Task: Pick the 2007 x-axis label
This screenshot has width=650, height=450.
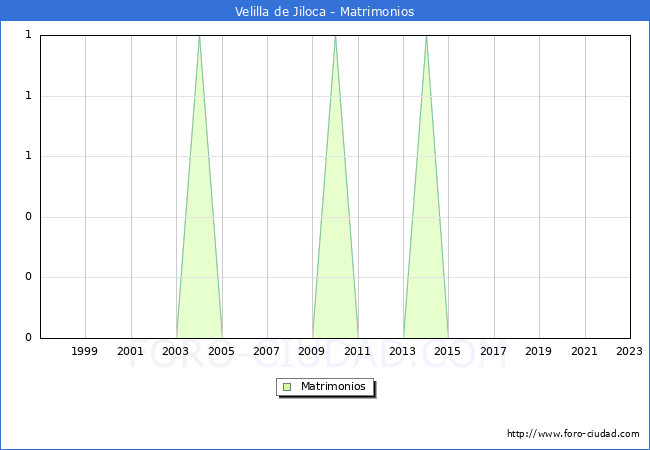Action: pyautogui.click(x=267, y=351)
